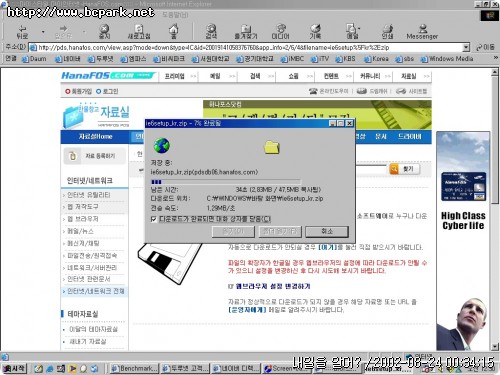Select the 웹 브라우저 category

point(83,219)
